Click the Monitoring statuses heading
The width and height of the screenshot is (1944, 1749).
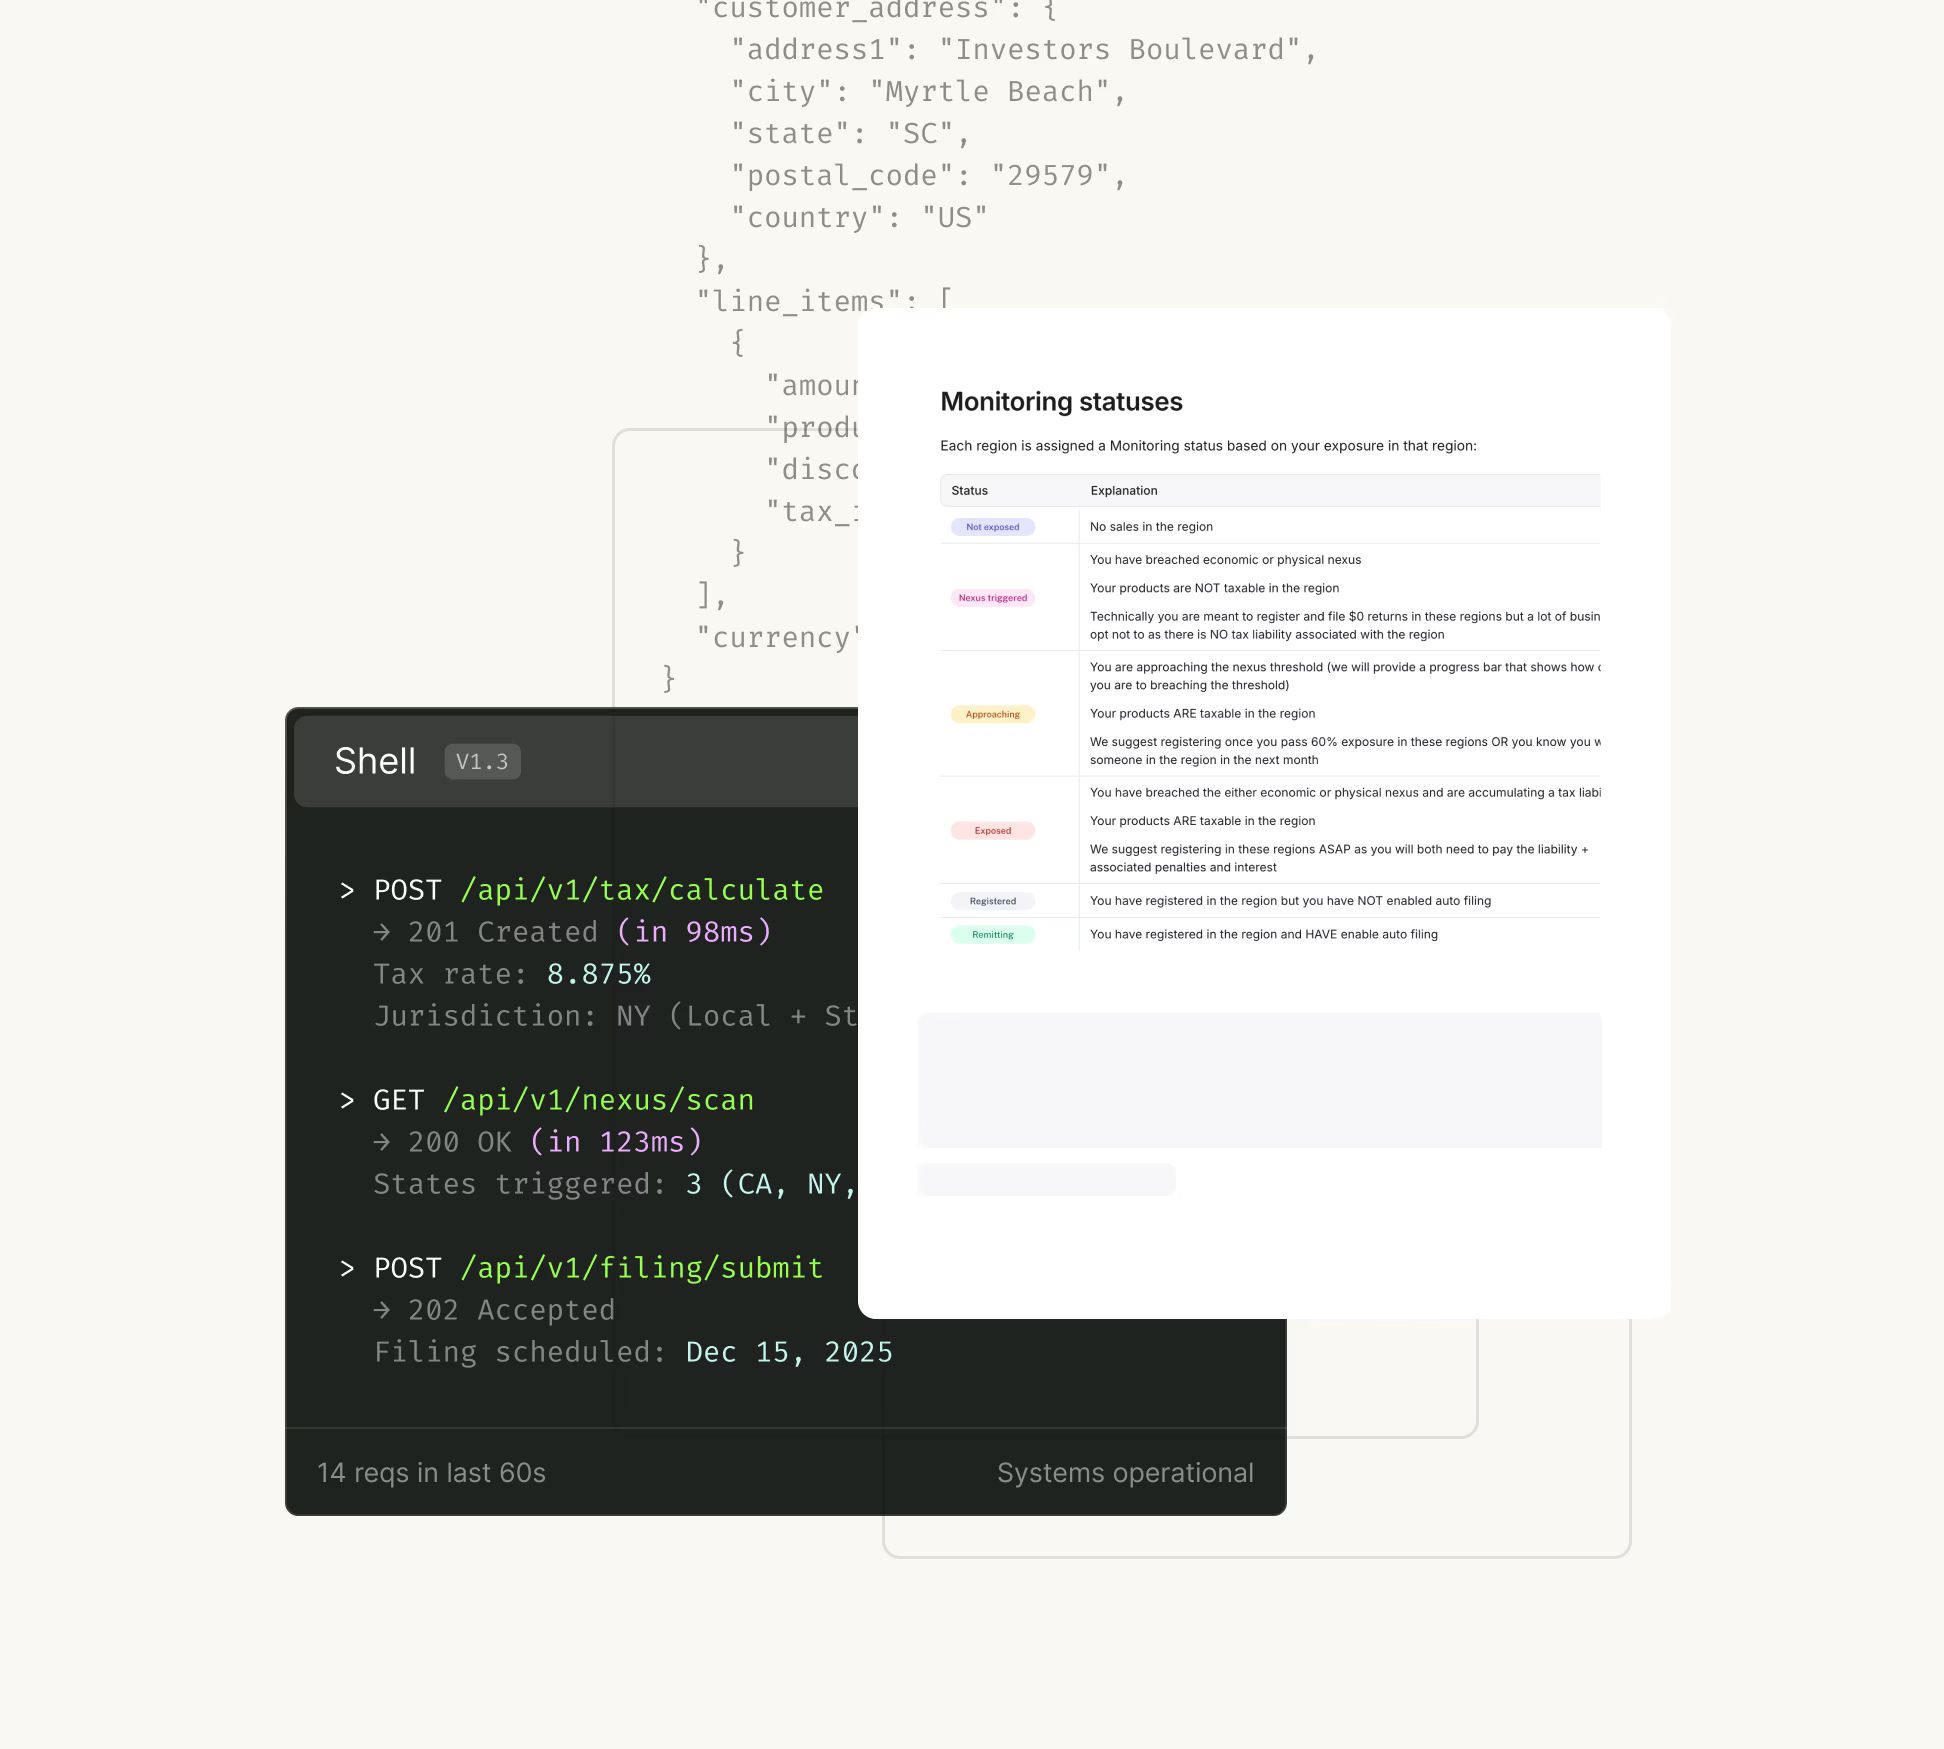[x=1061, y=402]
